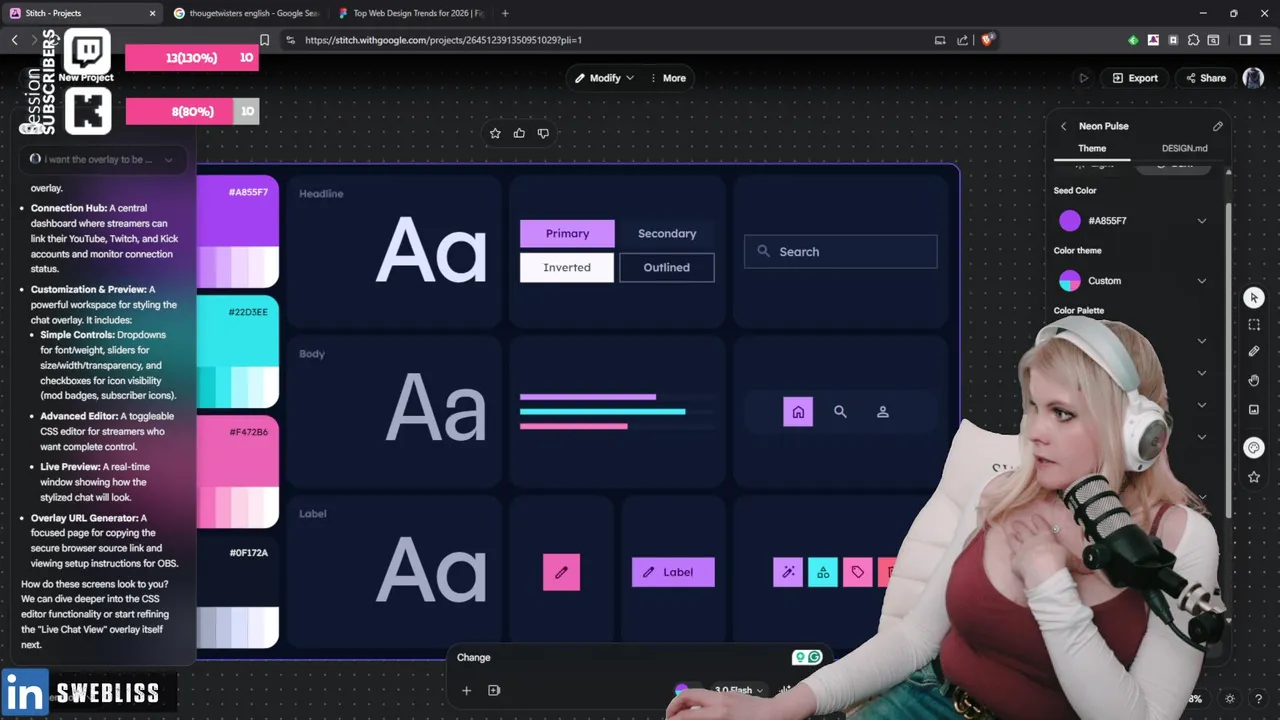Open the Grammarly icon in prompt box
The image size is (1280, 720).
click(x=814, y=657)
